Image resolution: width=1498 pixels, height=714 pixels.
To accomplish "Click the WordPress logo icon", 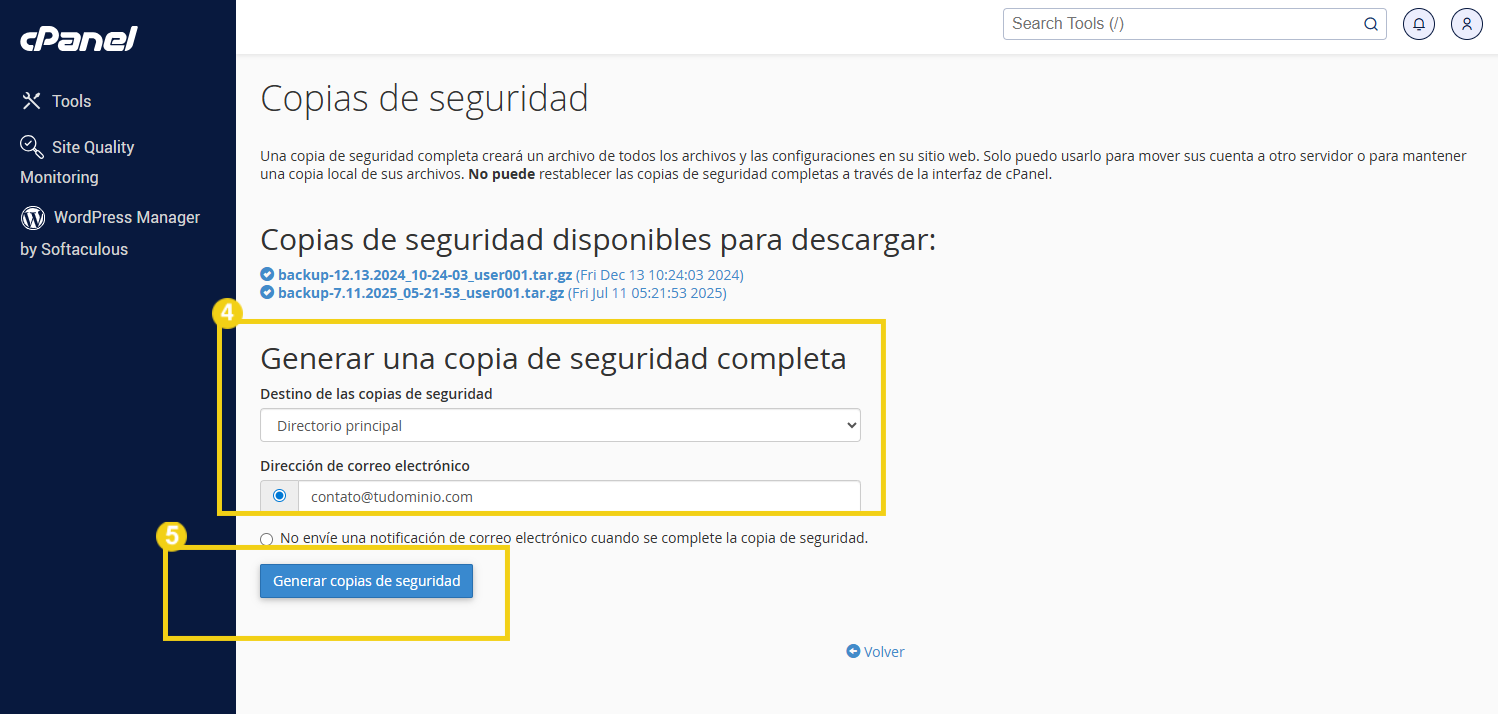I will (x=33, y=217).
